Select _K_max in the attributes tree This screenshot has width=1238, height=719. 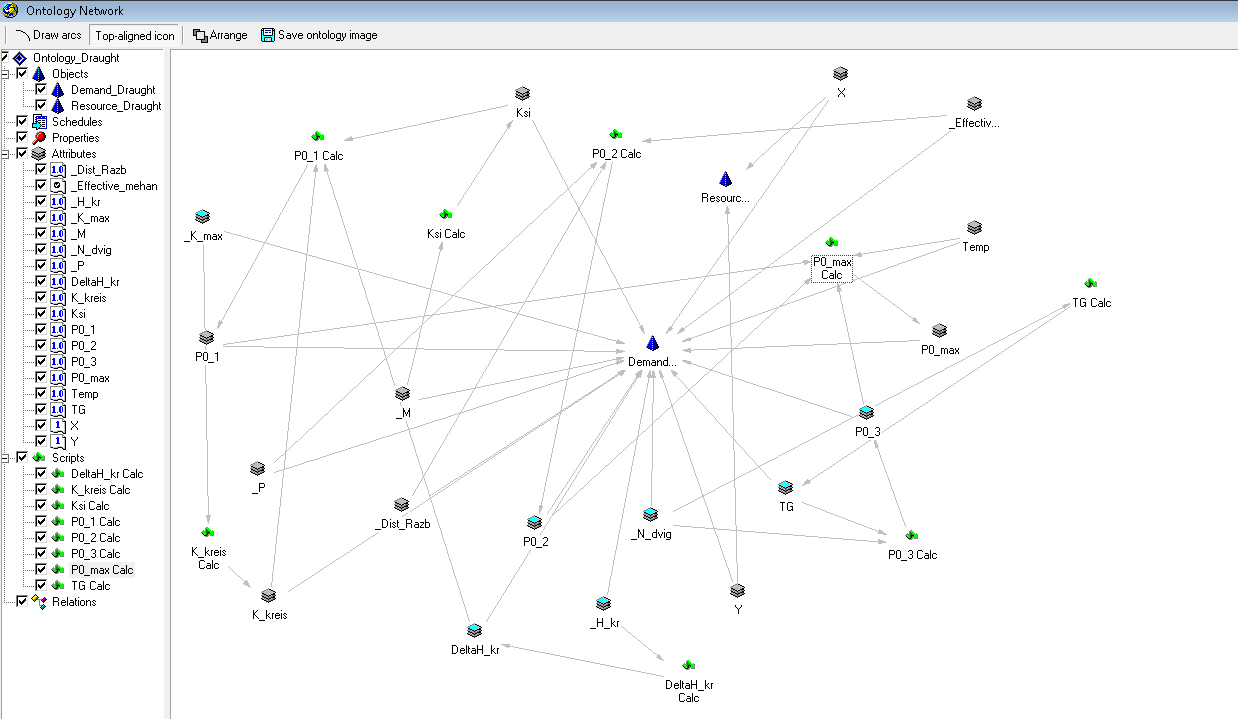click(x=90, y=218)
